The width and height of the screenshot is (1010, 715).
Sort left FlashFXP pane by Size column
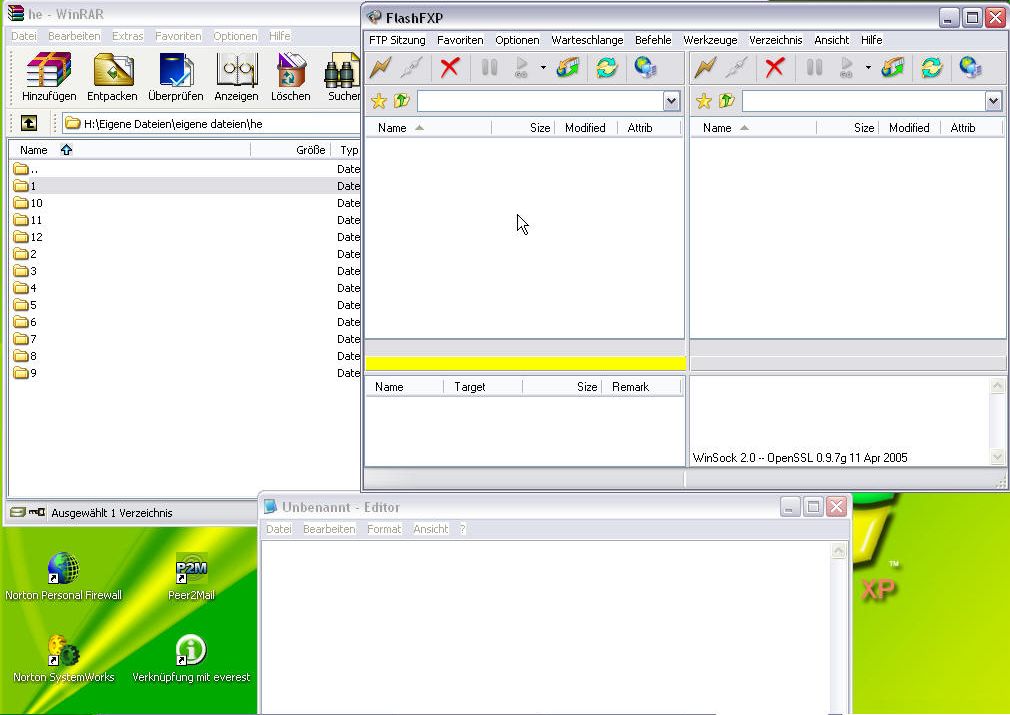[524, 128]
